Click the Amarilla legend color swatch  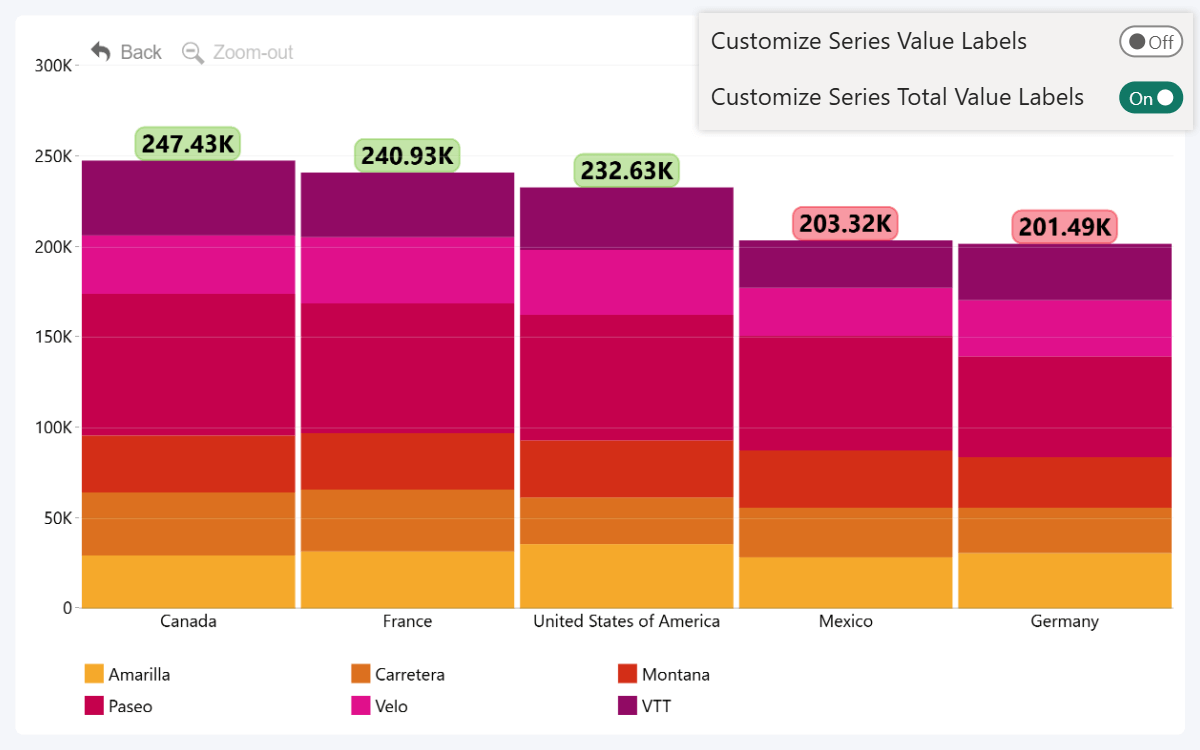pos(94,674)
